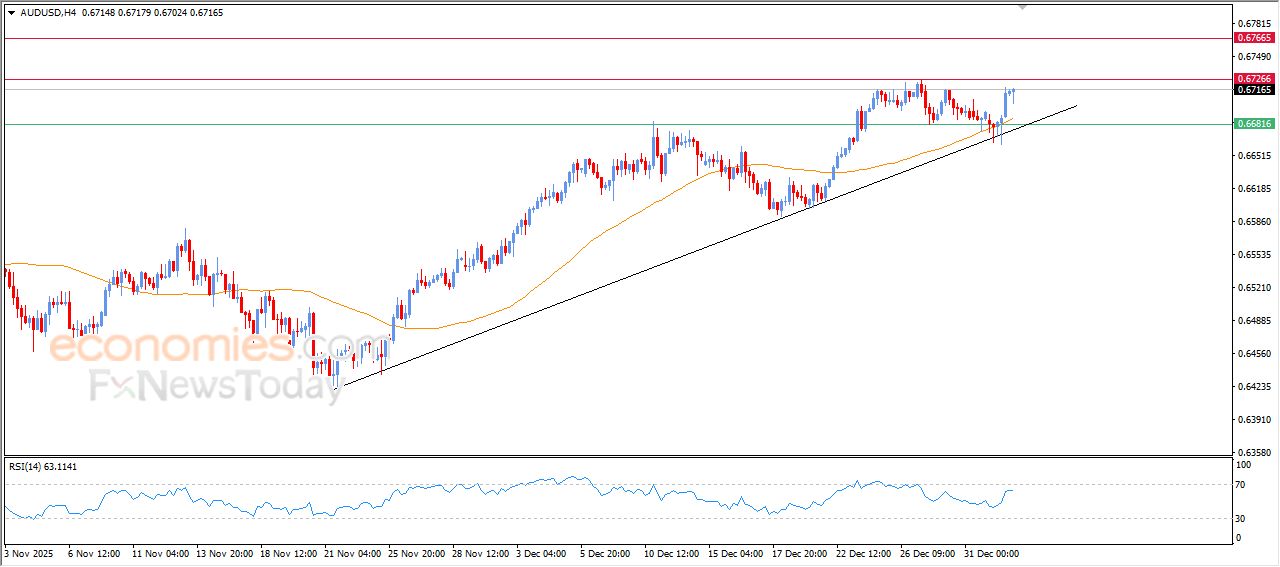Click the black 0.67165 current price tag
The width and height of the screenshot is (1280, 567).
(x=1254, y=90)
